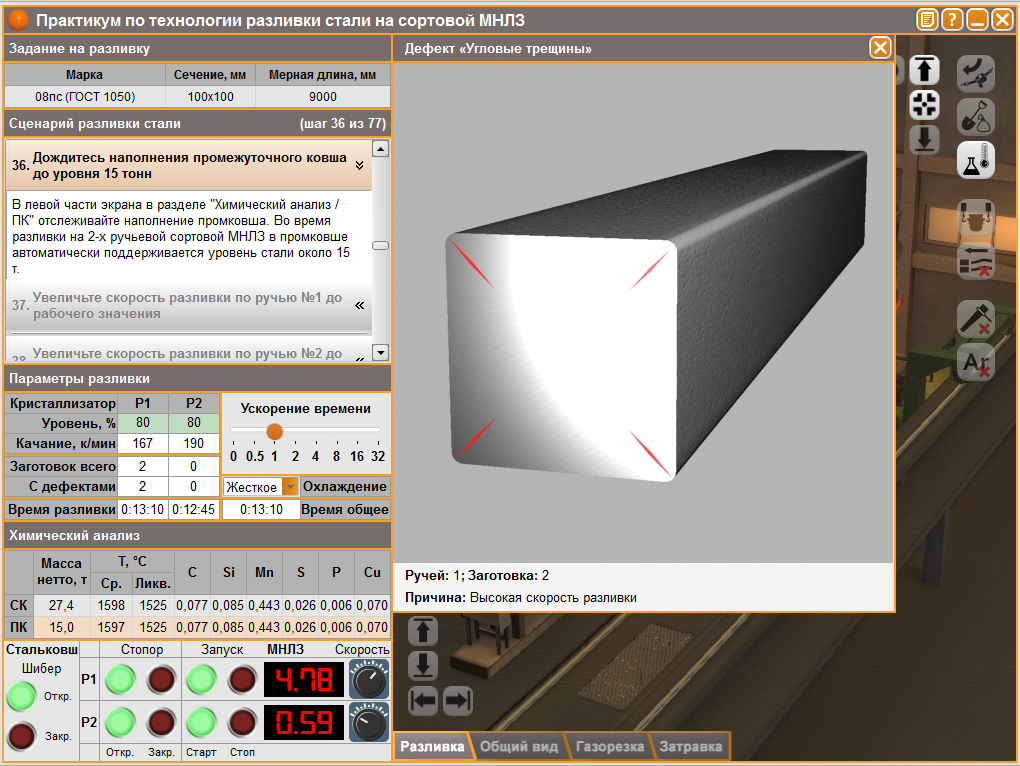Screen dimensions: 1020x766
Task: Click the camera down arrow in the 3D view
Action: [x=423, y=666]
